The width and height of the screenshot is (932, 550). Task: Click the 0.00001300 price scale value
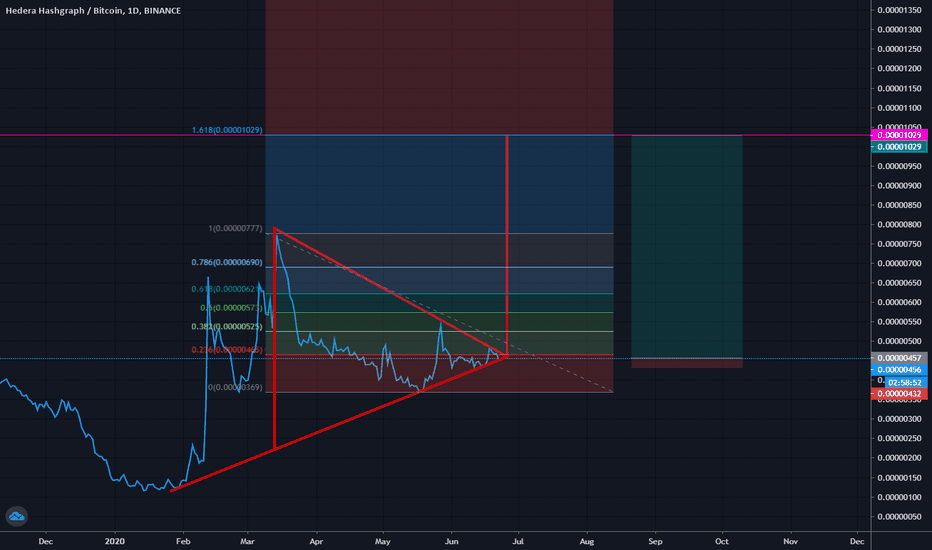coord(899,30)
